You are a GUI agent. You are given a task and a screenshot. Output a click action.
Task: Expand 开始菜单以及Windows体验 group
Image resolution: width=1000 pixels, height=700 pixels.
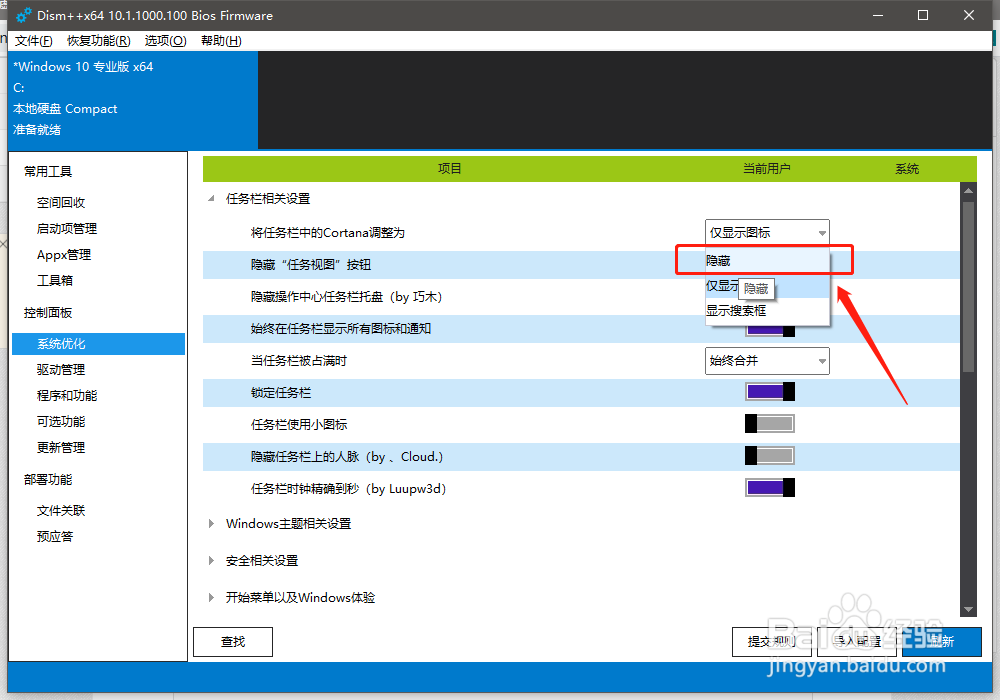coord(211,597)
